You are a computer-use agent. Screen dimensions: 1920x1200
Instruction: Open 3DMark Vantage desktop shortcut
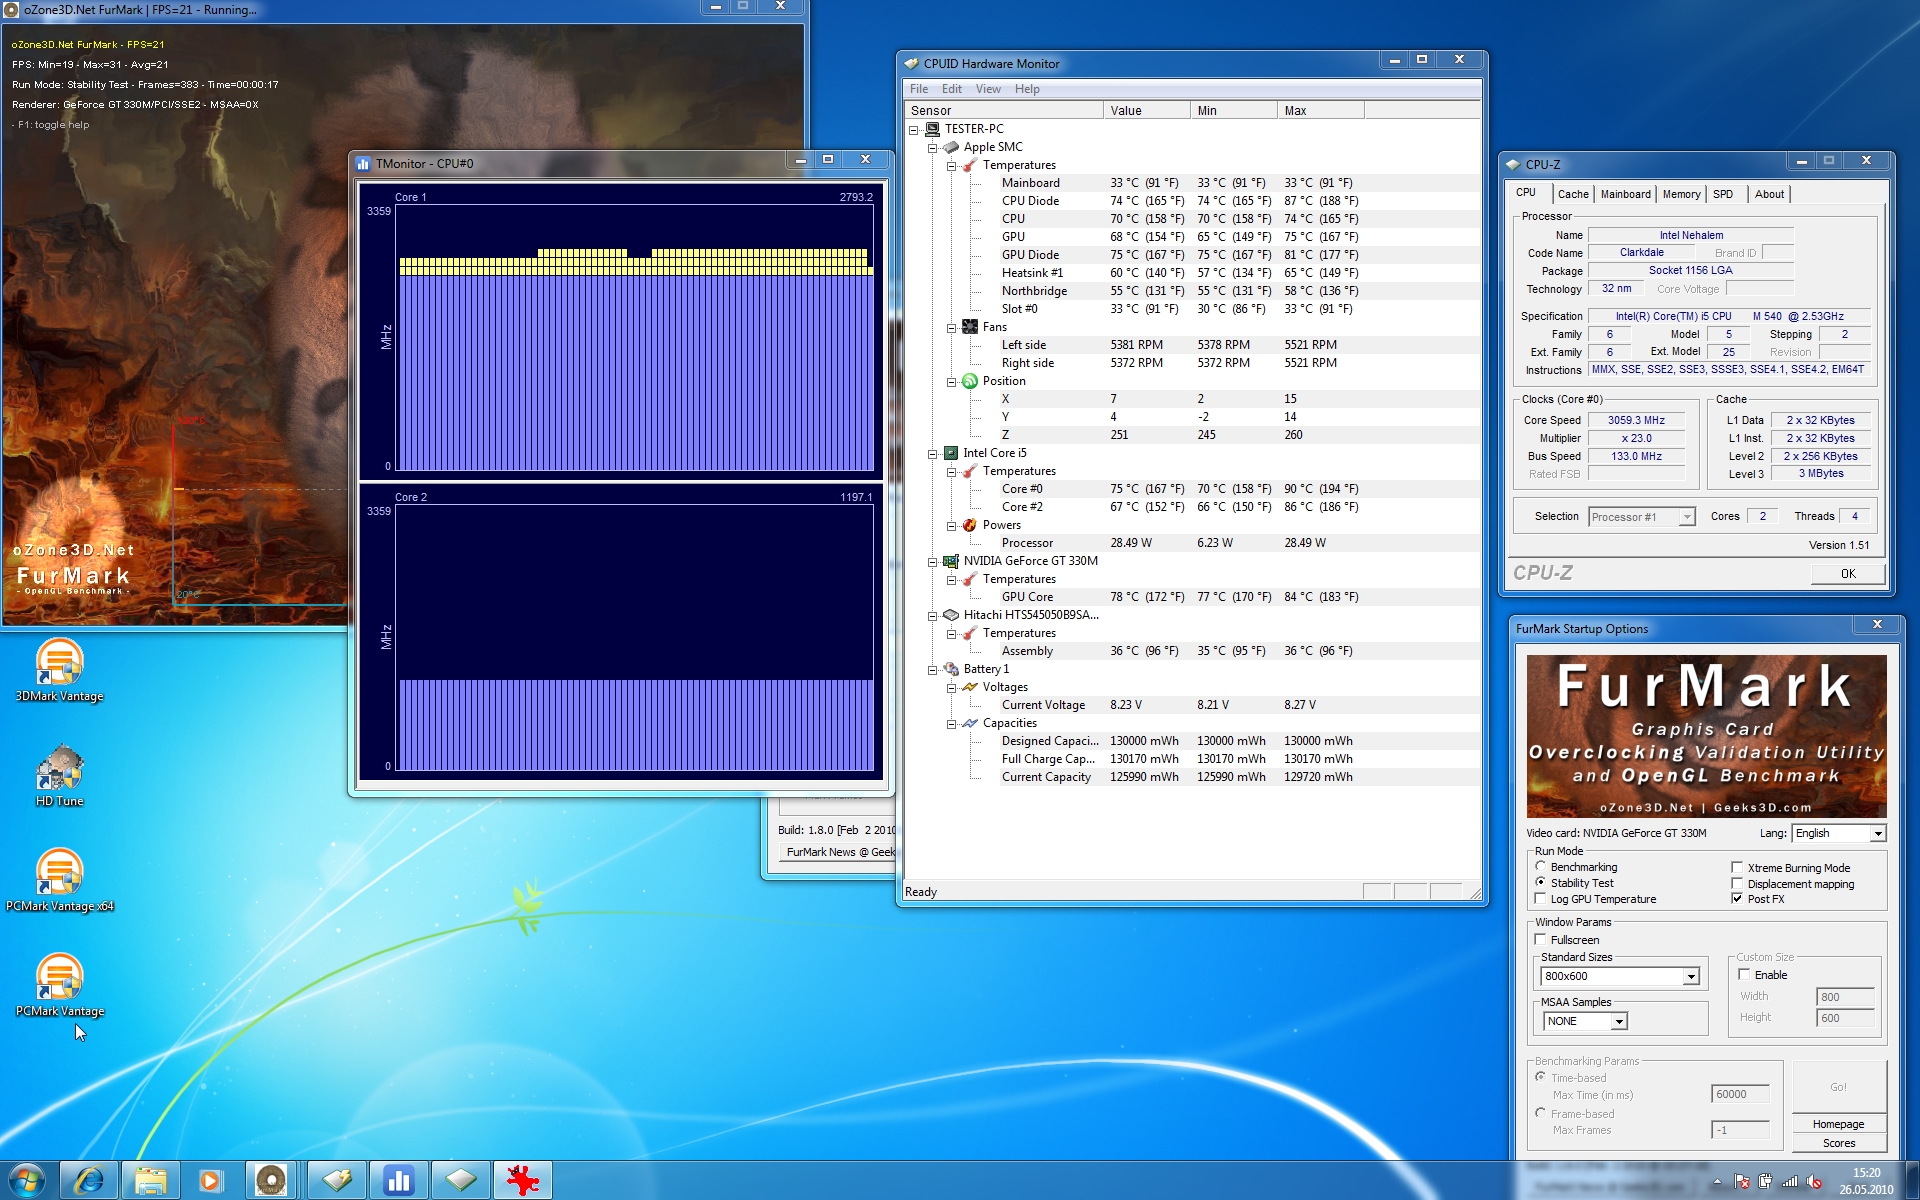click(x=59, y=669)
